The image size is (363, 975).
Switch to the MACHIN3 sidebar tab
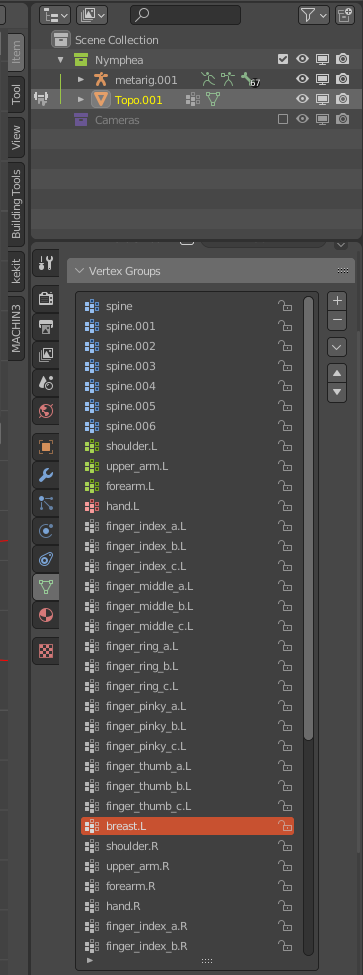[x=16, y=328]
